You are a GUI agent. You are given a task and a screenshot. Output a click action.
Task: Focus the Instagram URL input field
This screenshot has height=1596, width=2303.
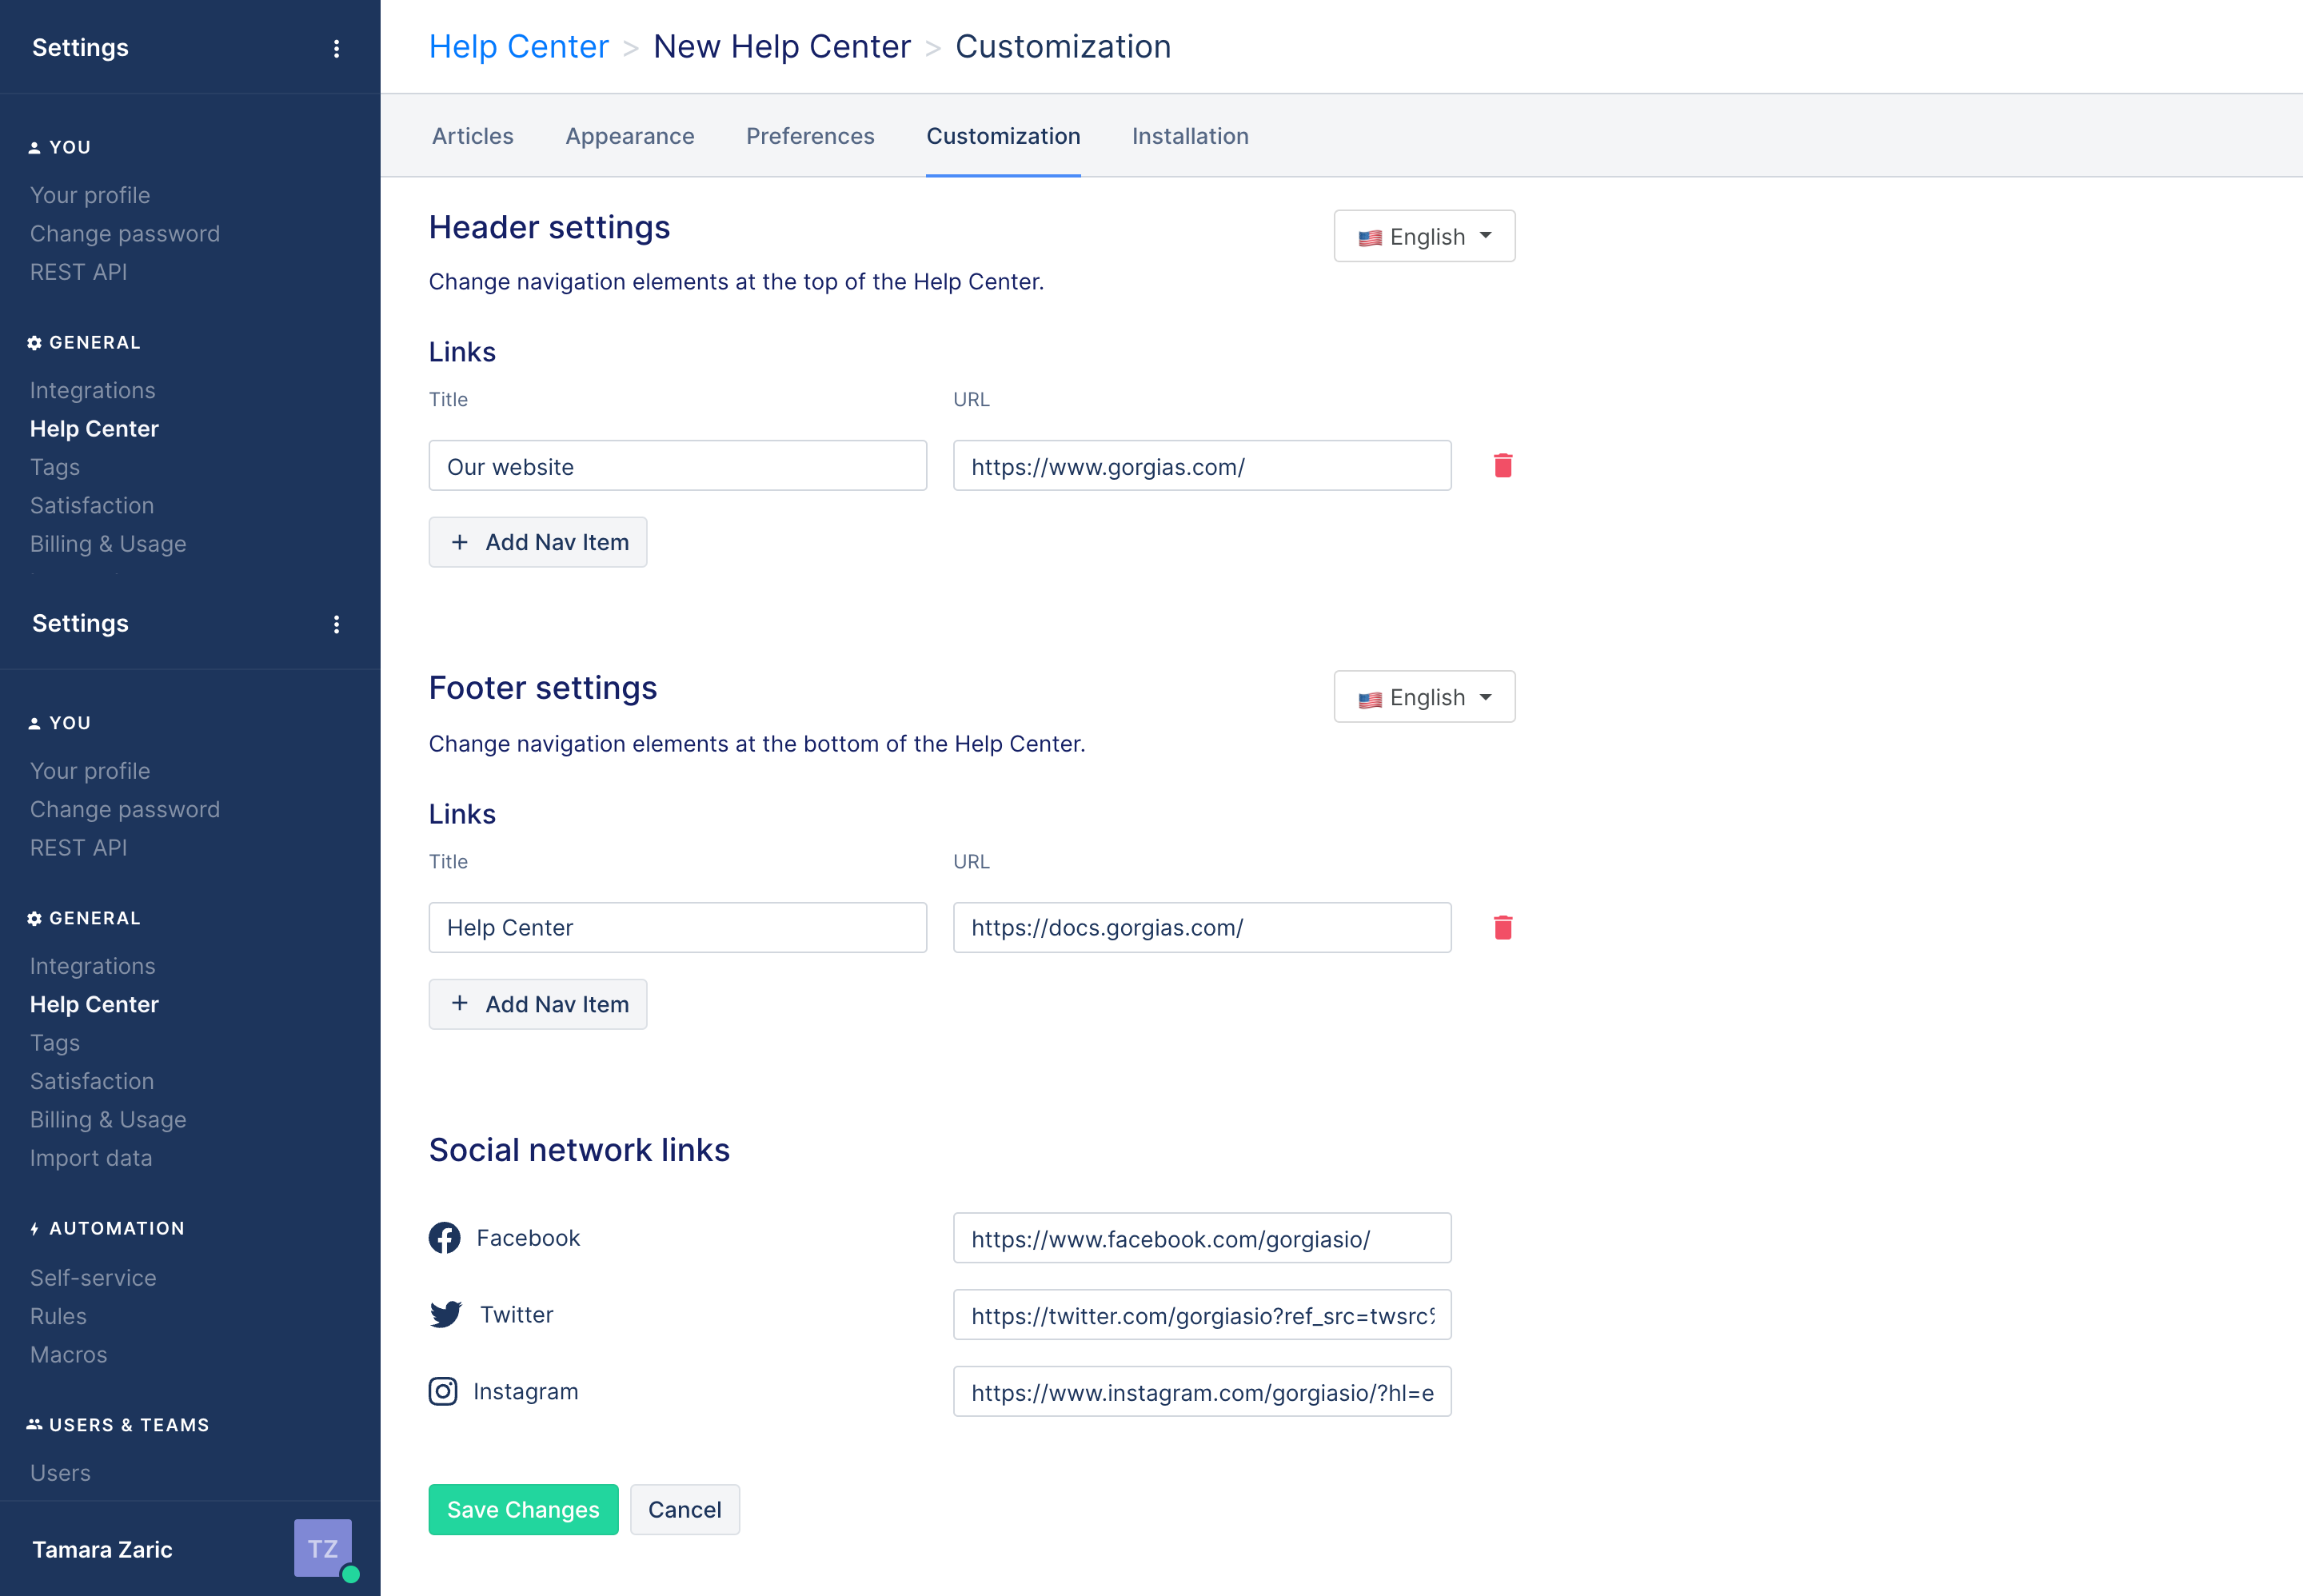[1202, 1392]
